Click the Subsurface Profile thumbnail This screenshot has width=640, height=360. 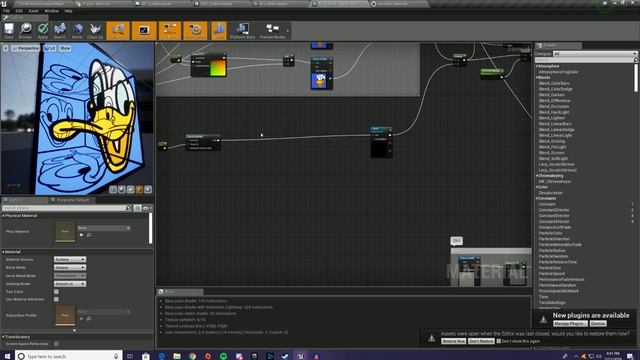coord(65,315)
